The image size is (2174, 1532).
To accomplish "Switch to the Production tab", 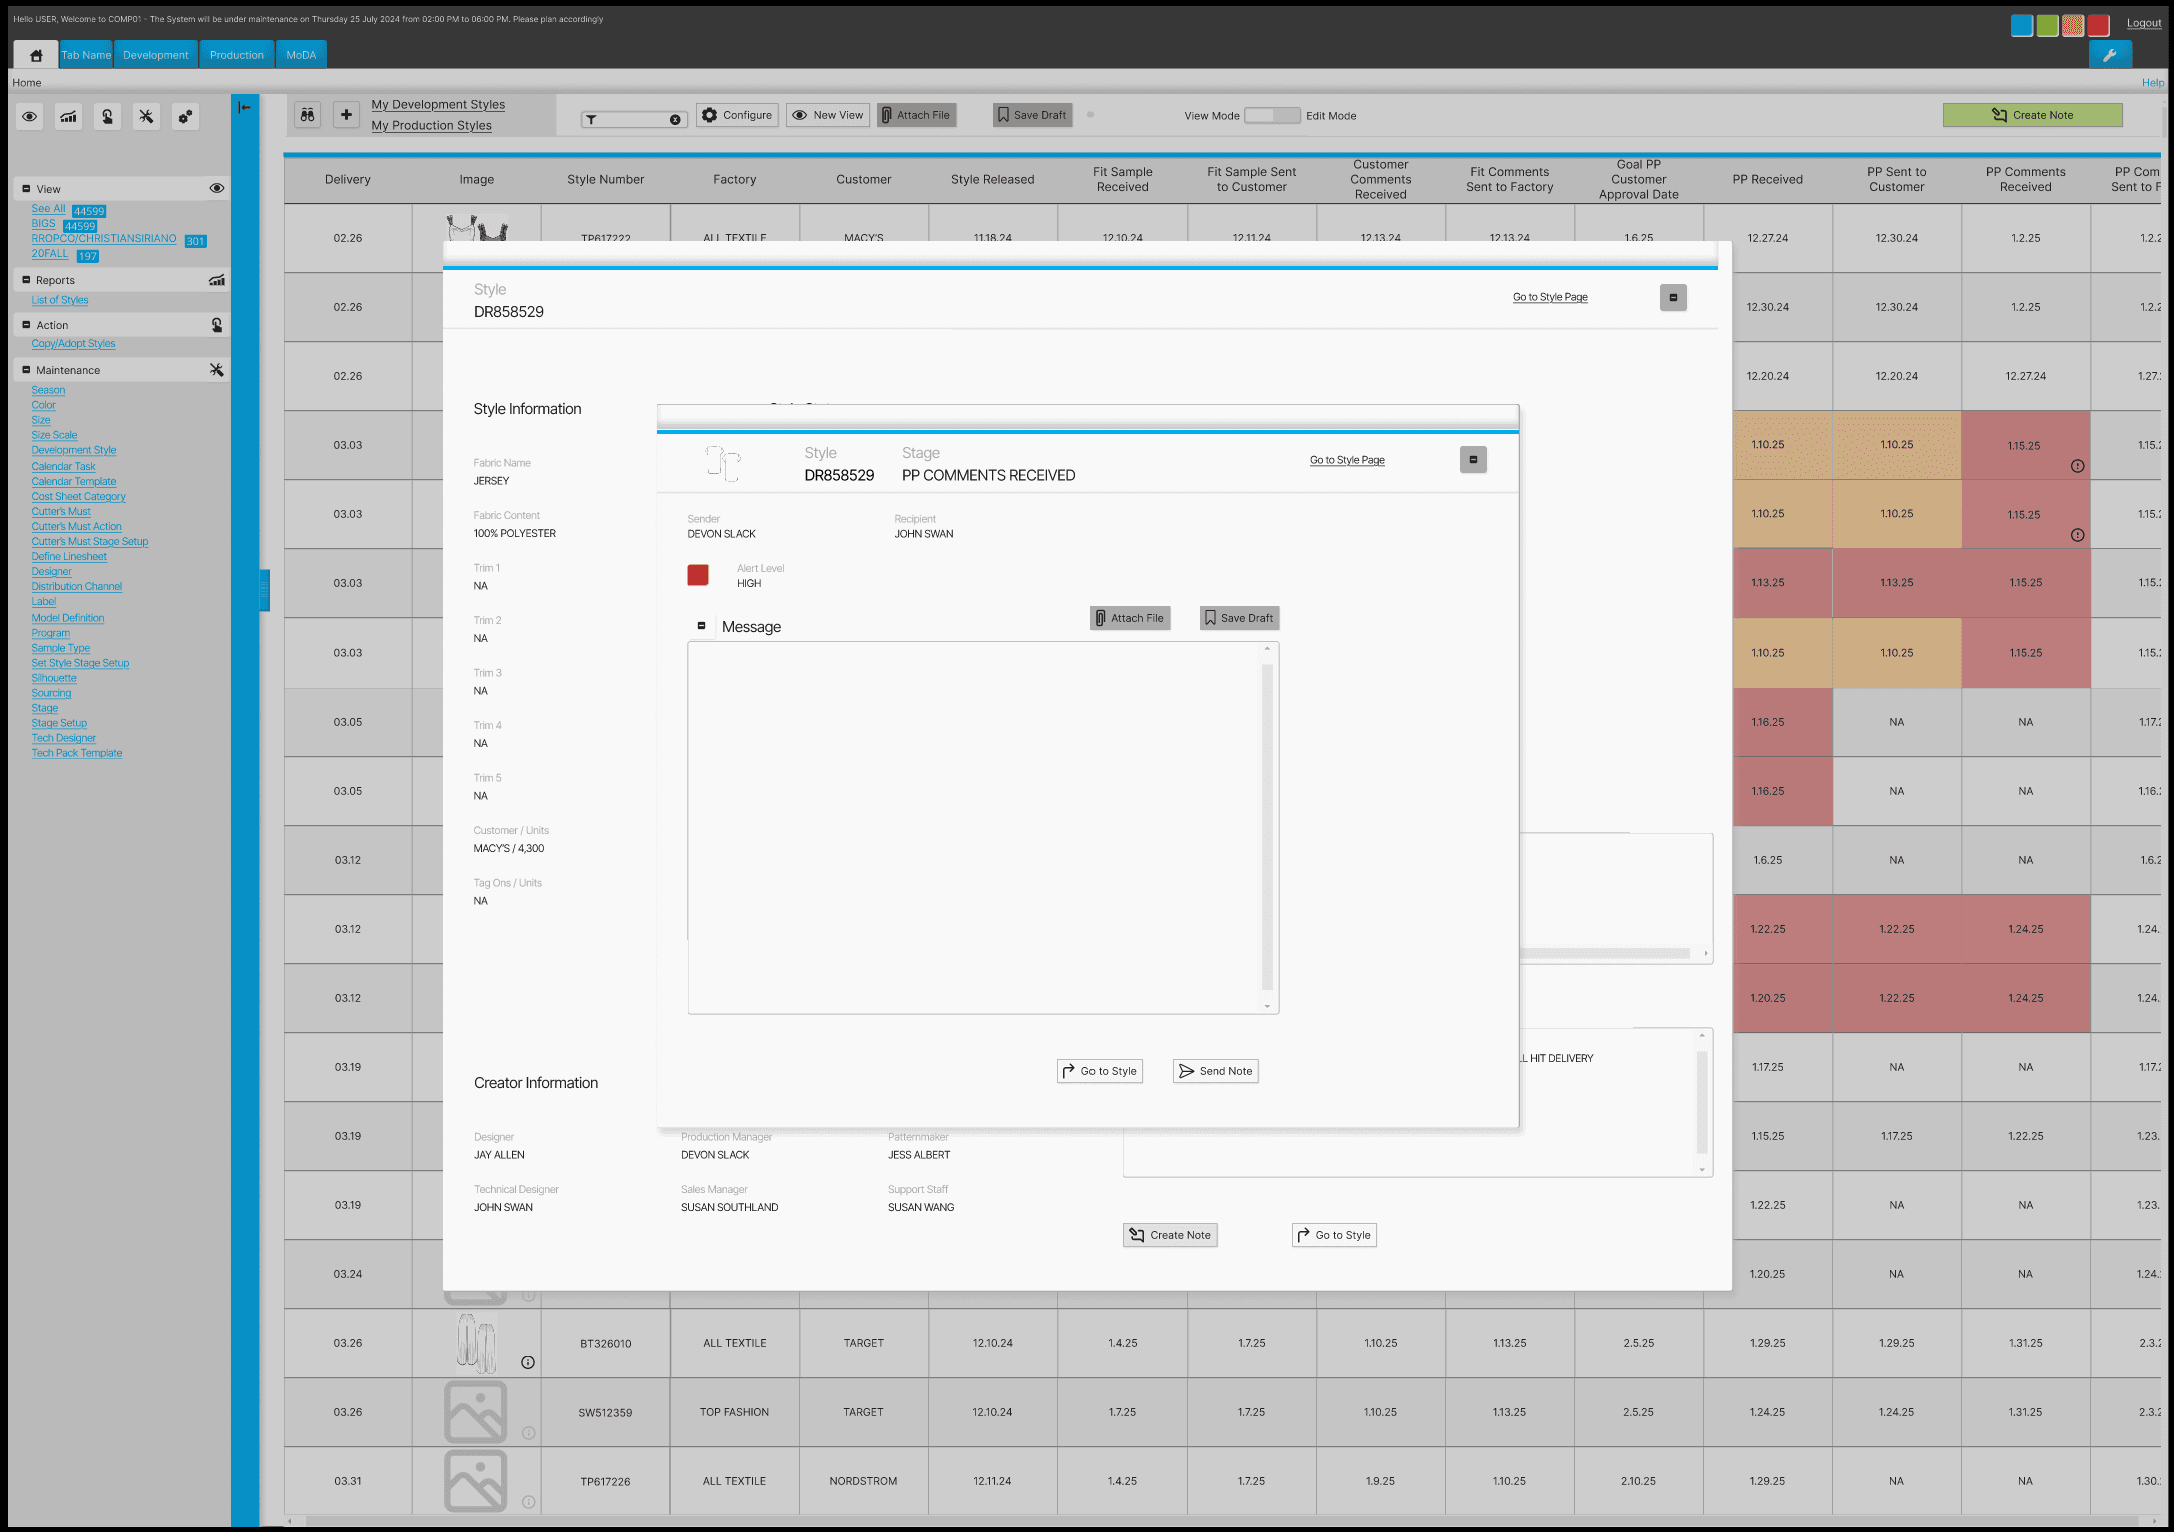I will coord(236,55).
